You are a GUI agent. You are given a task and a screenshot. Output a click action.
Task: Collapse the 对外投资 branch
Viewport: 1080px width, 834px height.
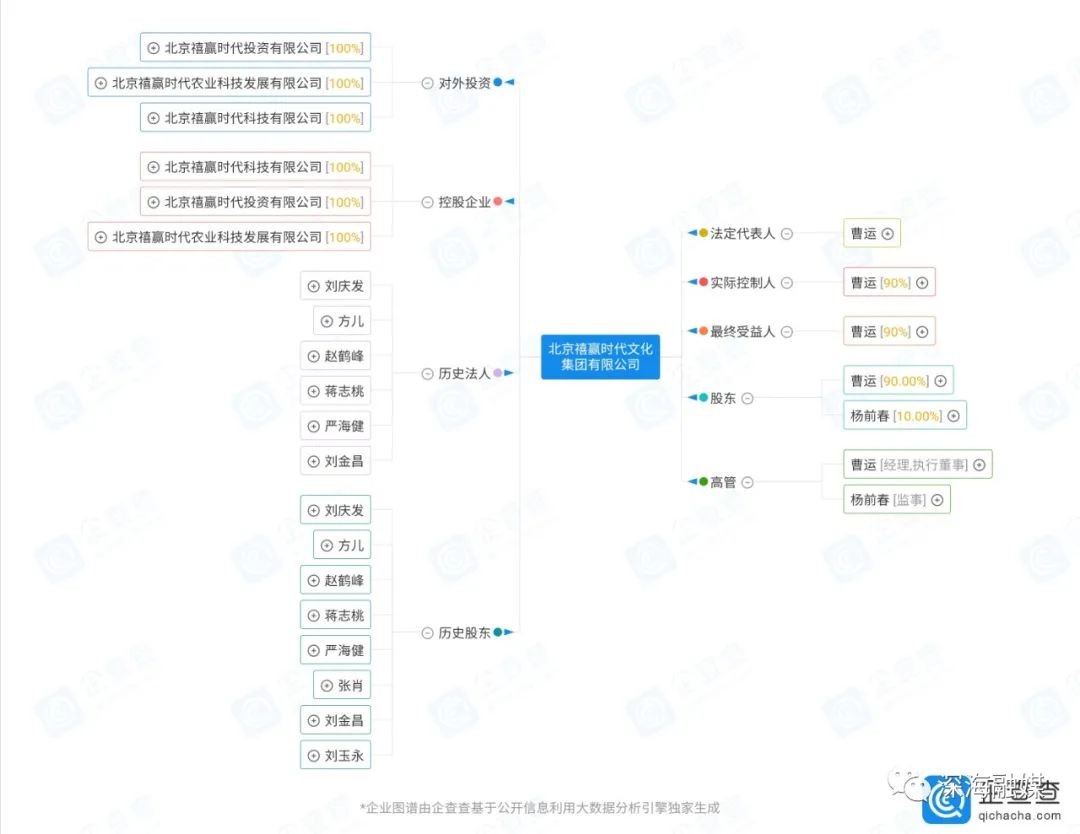(428, 83)
